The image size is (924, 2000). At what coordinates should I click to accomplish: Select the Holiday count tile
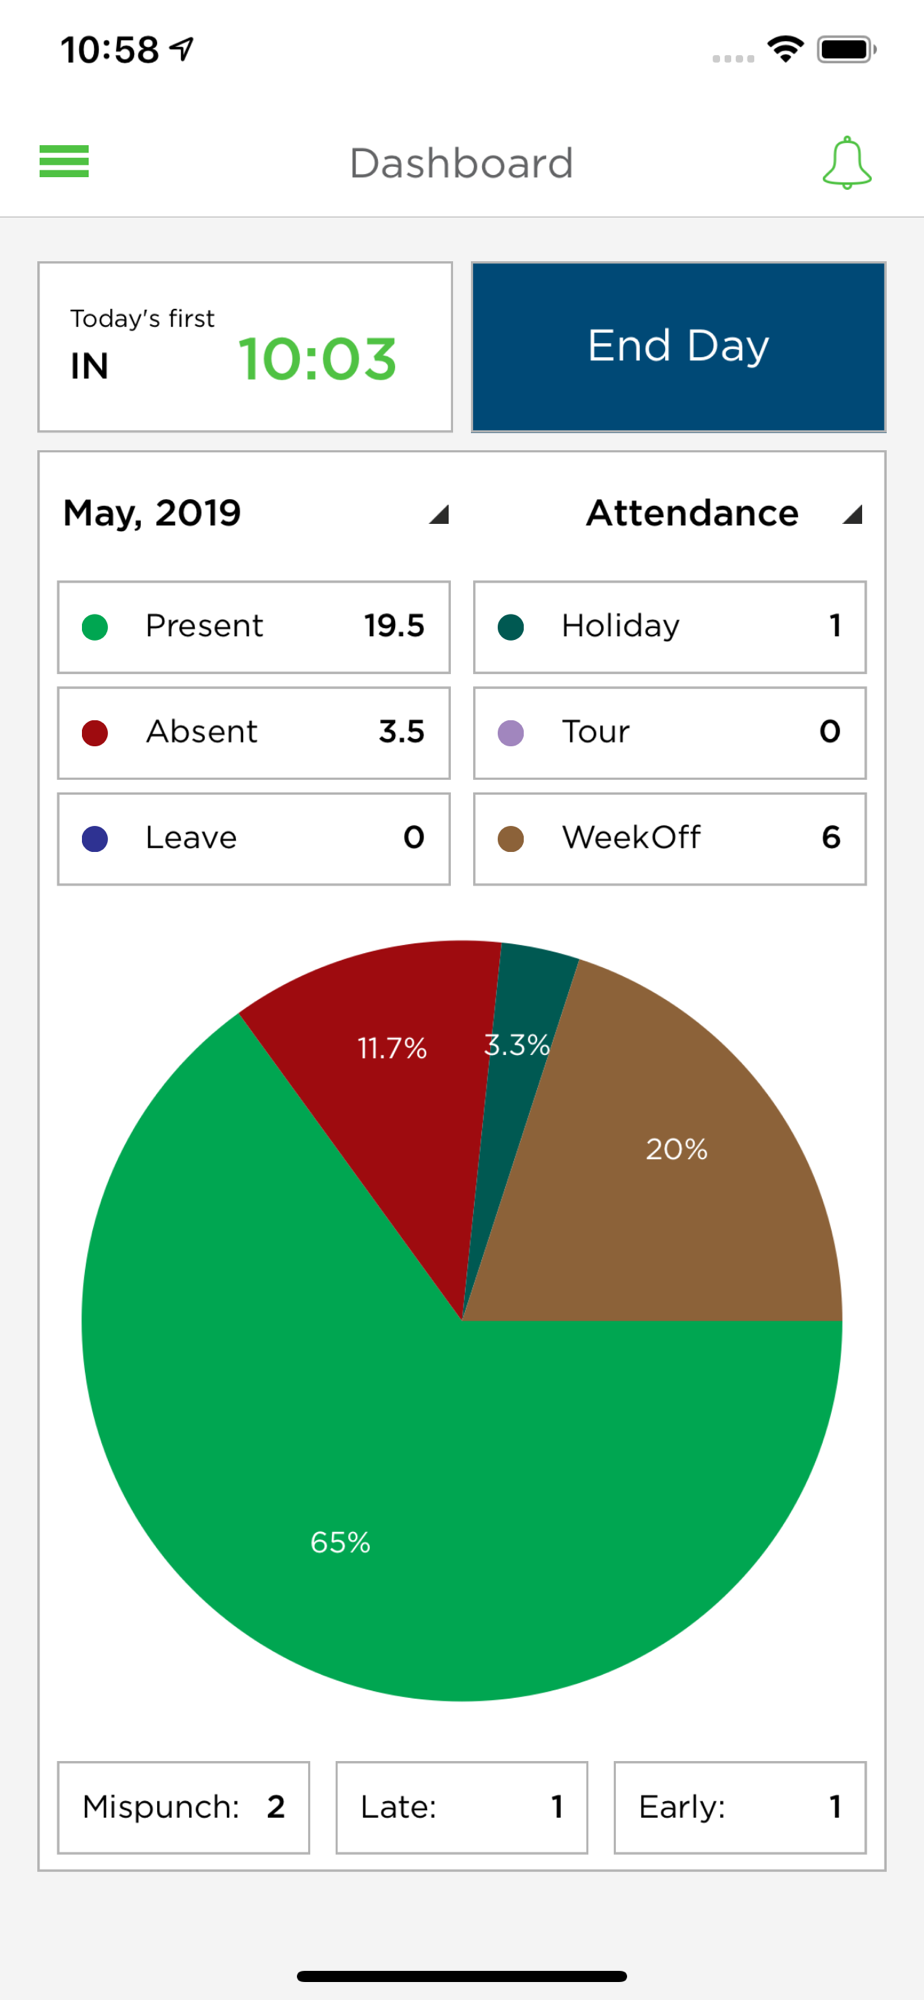point(670,627)
